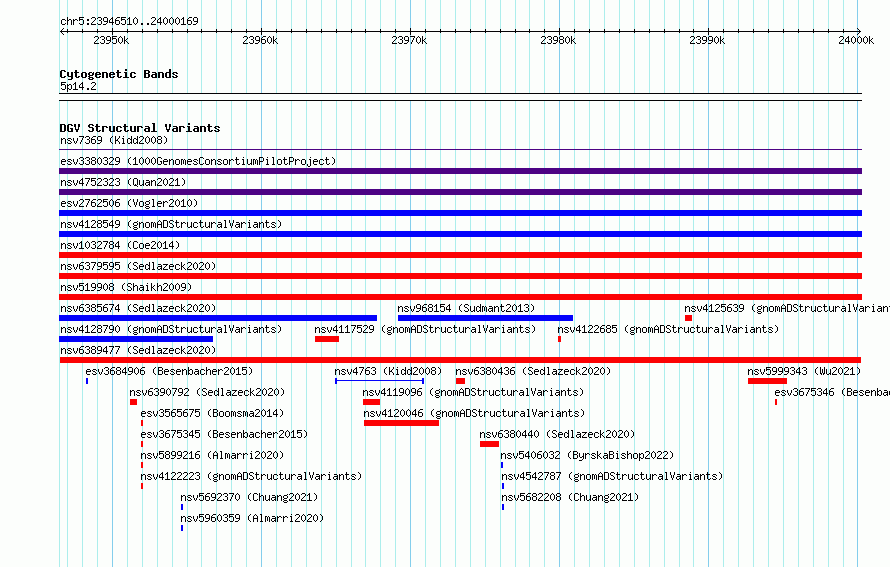Click esv3675345 (Besenbacher2015) label
This screenshot has width=890, height=567.
pos(224,434)
